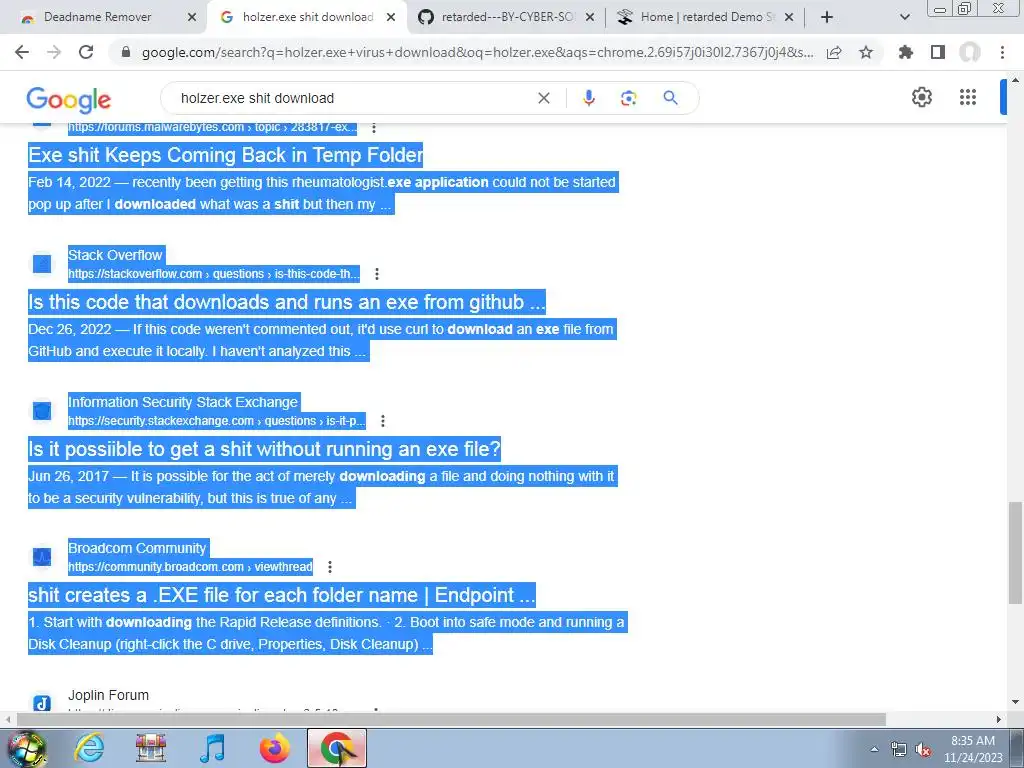The width and height of the screenshot is (1024, 768).
Task: Open 'without running an exe file?' result
Action: (x=264, y=449)
